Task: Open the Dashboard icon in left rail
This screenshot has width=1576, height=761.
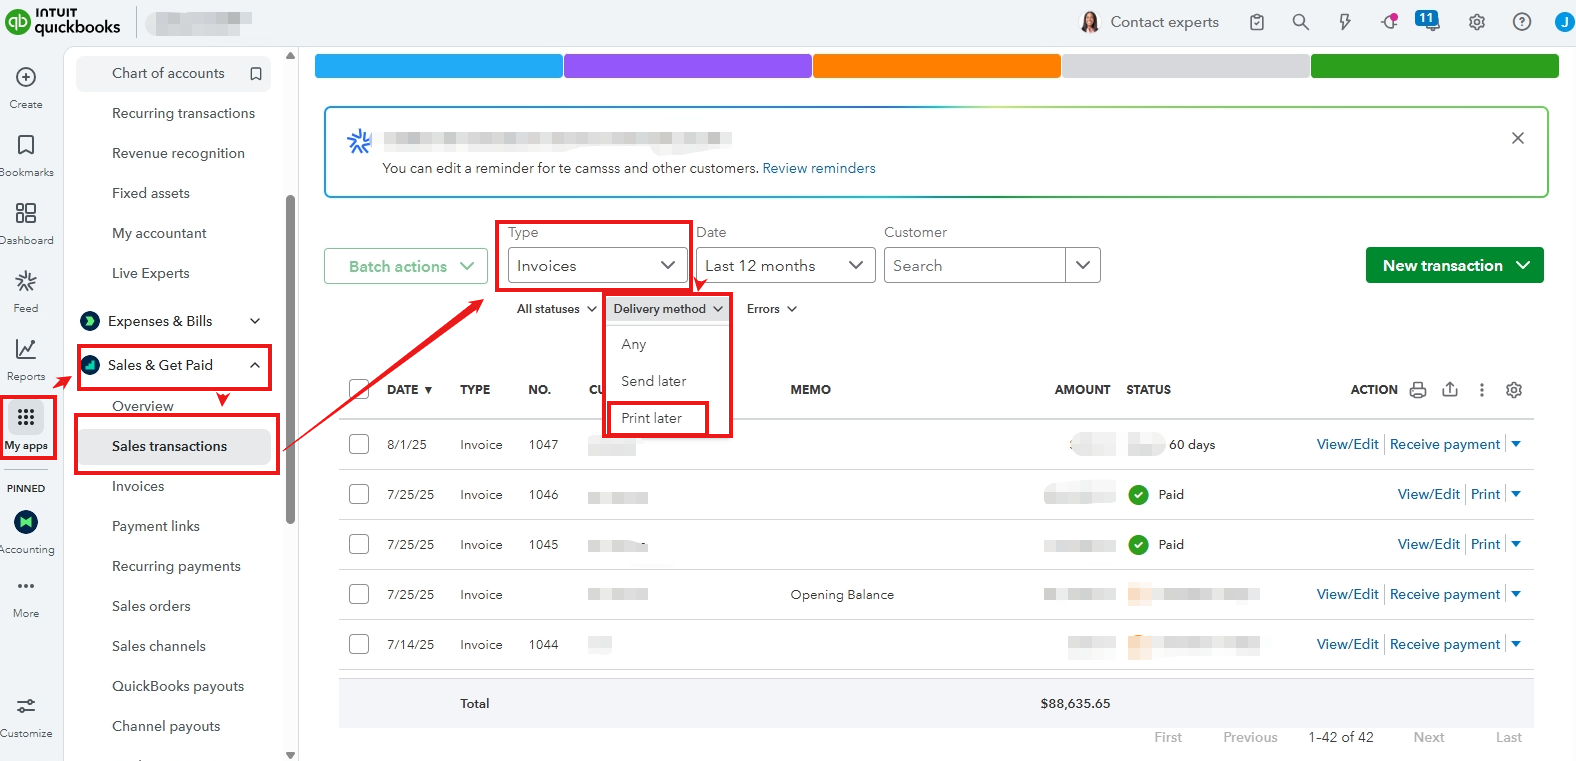Action: tap(26, 214)
